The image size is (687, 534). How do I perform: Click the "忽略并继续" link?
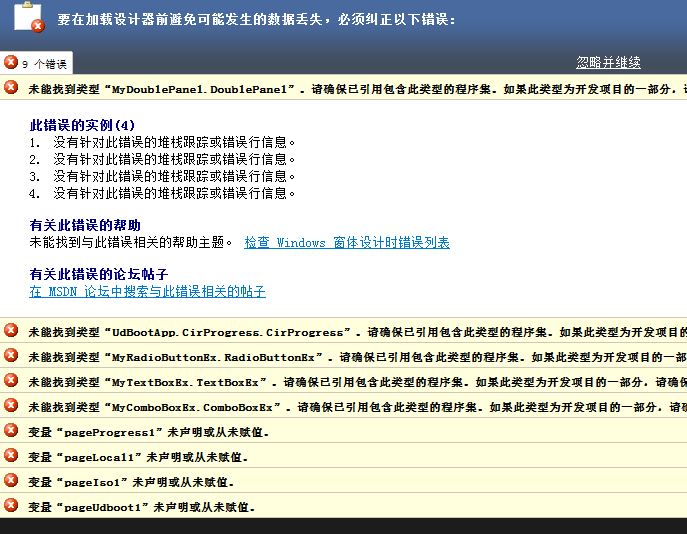click(x=608, y=62)
